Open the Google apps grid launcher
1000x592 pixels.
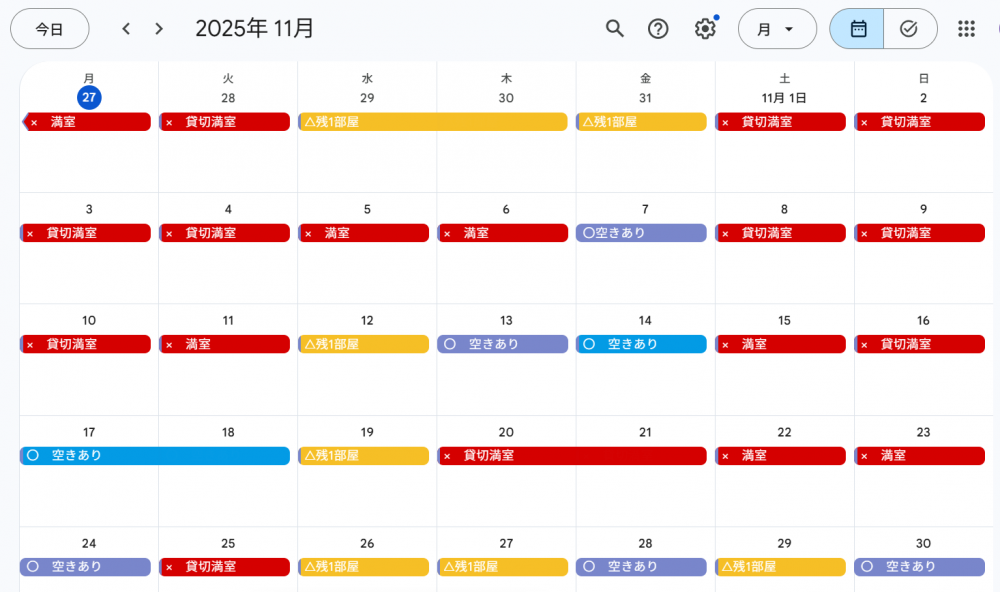pos(966,29)
